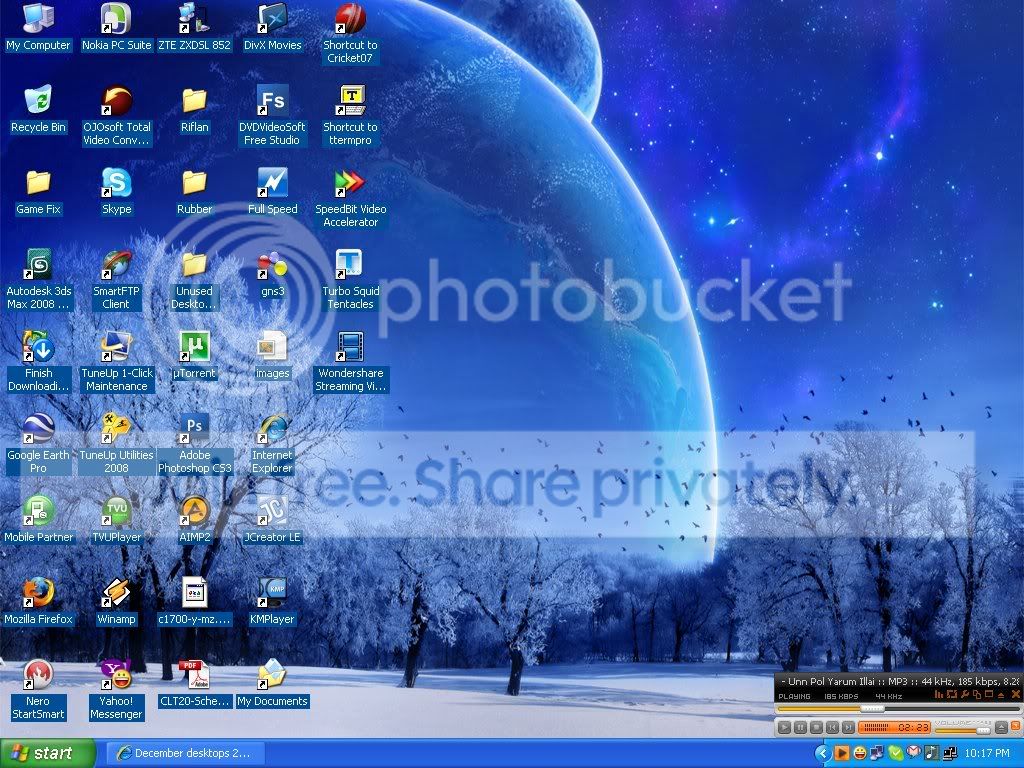Select the CLT20-Sche... PDF file
This screenshot has height=768, width=1024.
point(195,684)
